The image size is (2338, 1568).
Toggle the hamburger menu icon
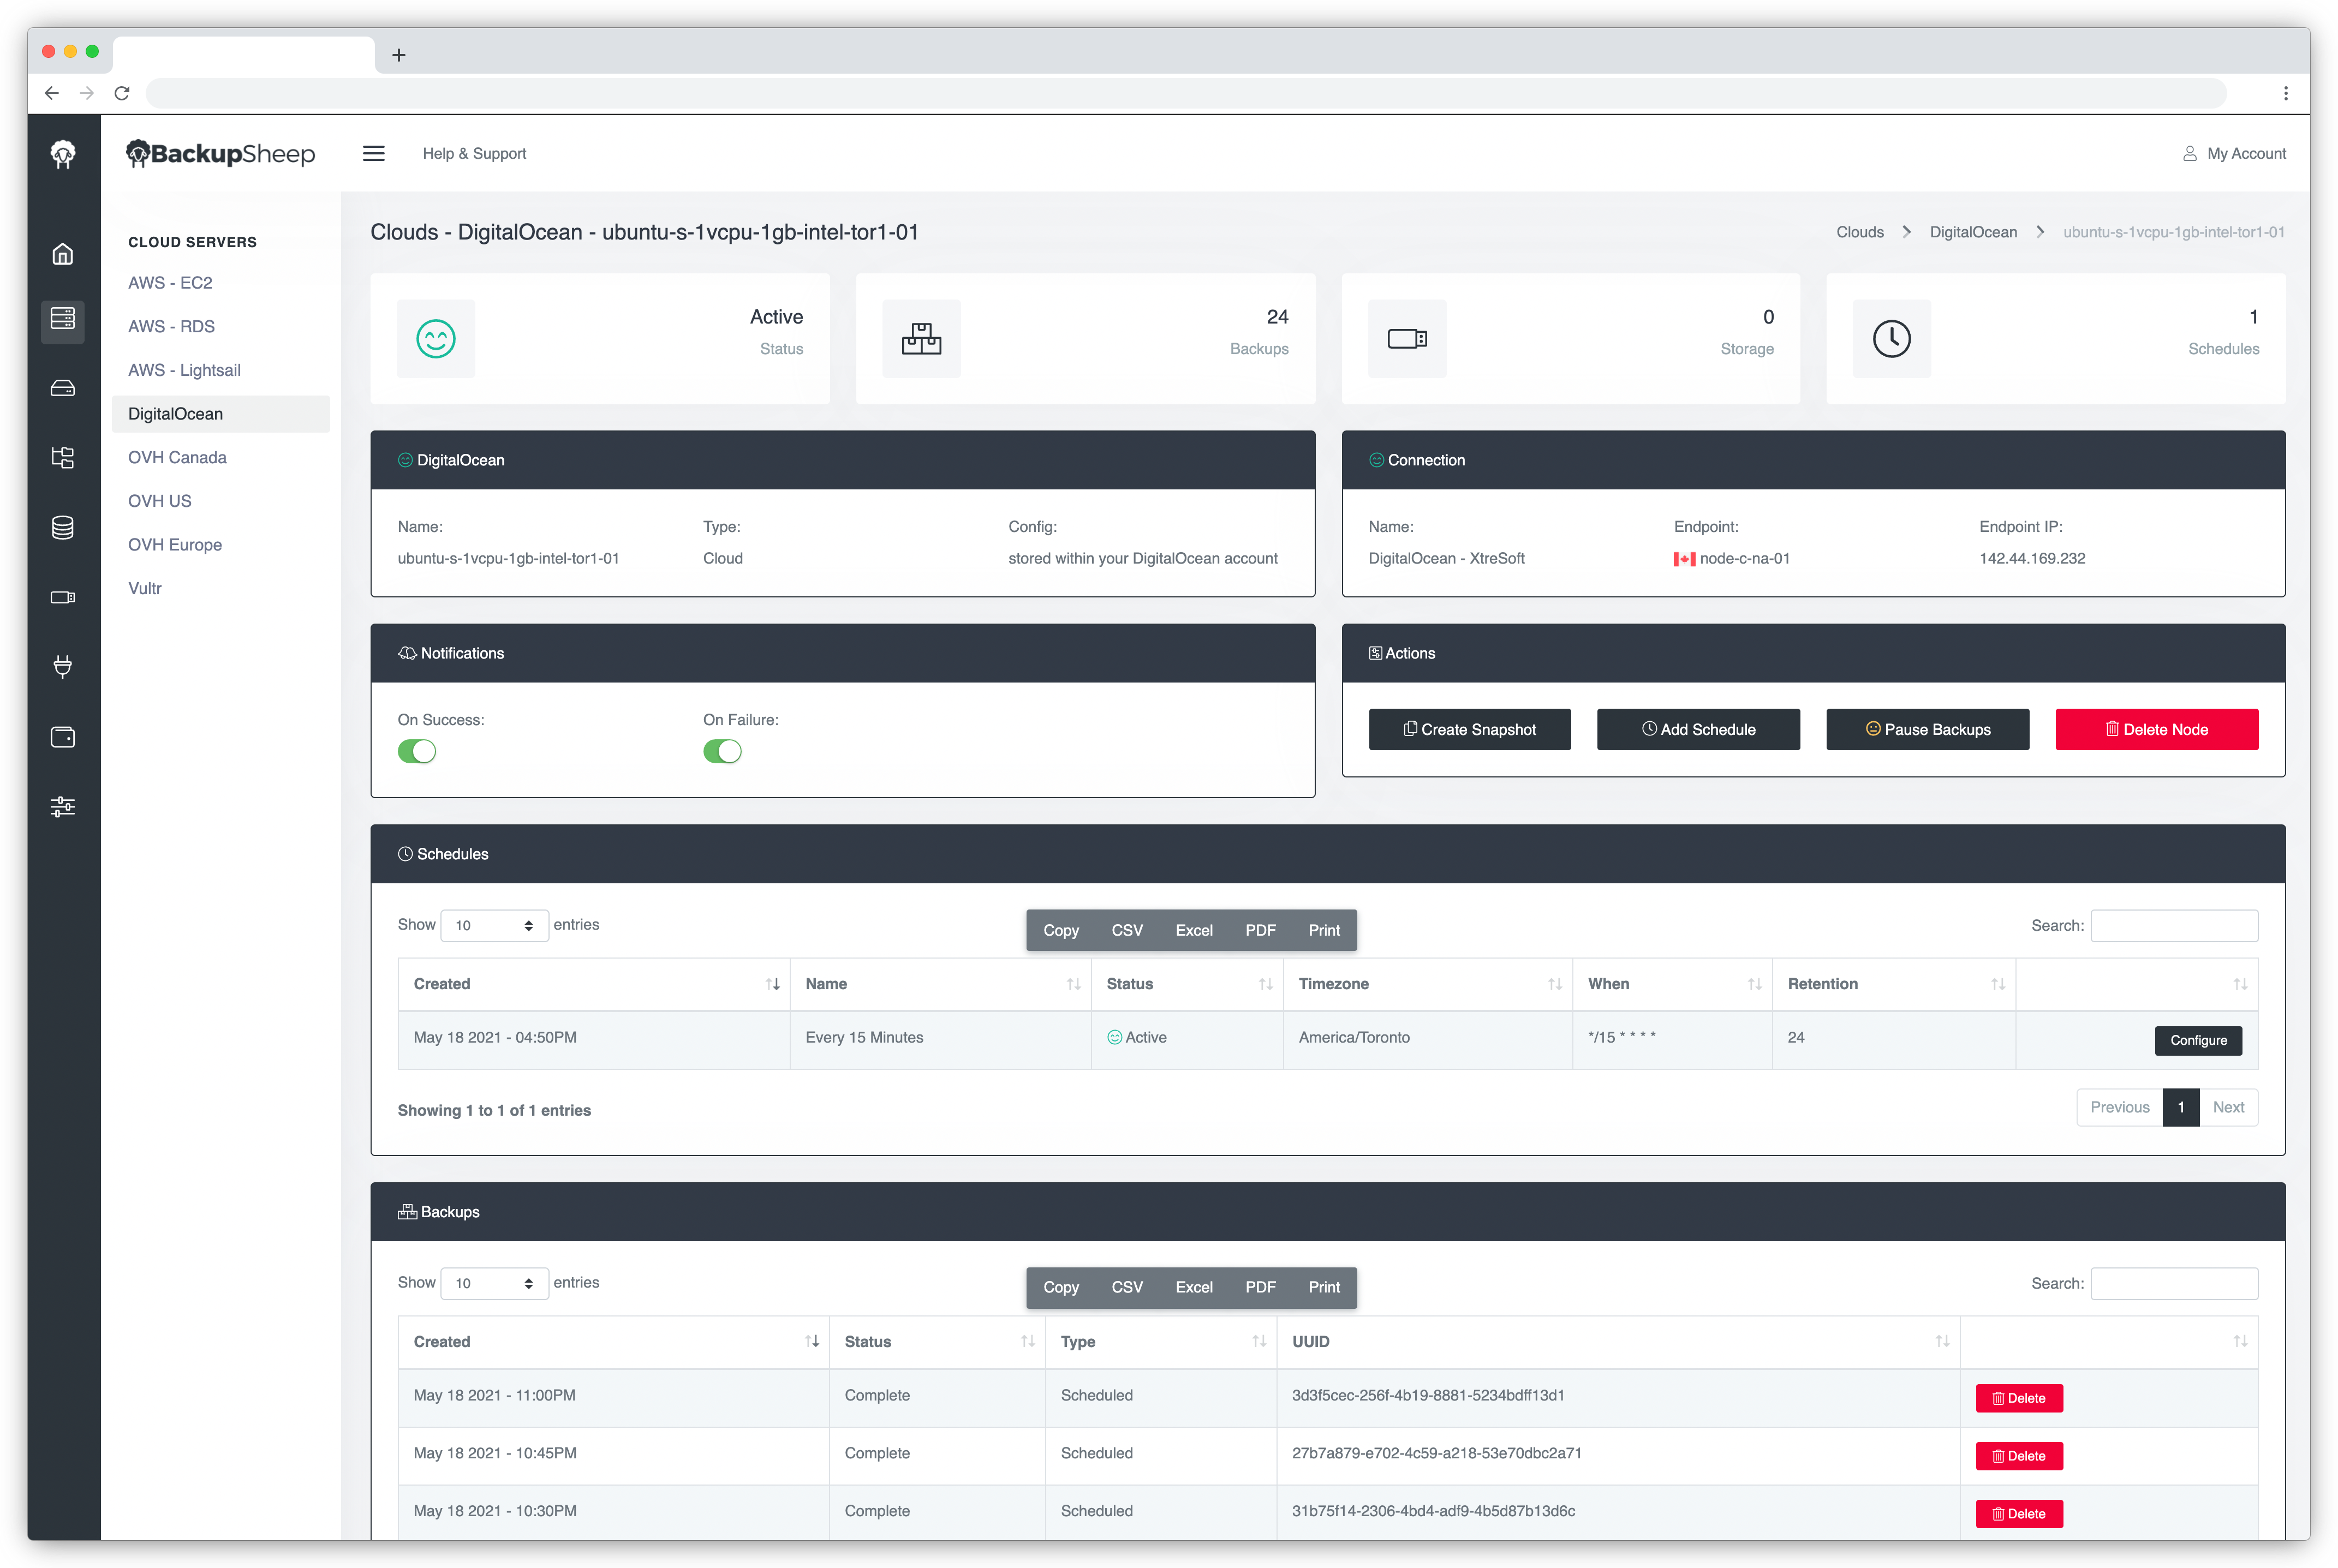click(374, 153)
